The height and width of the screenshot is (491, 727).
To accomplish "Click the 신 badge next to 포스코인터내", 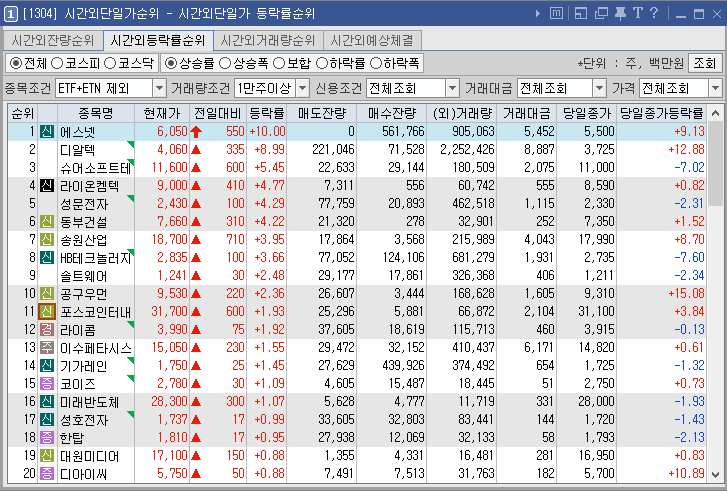I will pyautogui.click(x=46, y=312).
